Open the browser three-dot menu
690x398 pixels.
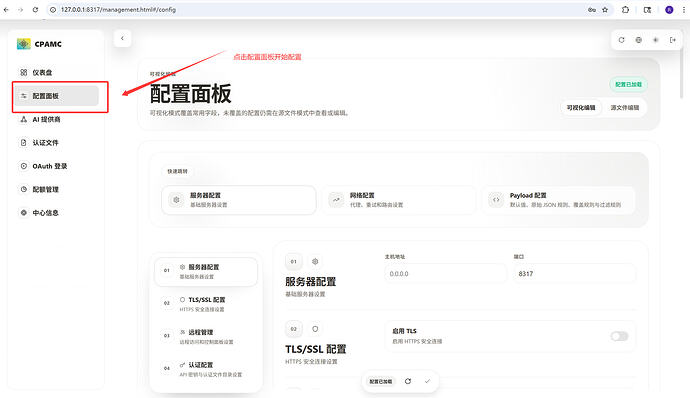[x=683, y=9]
